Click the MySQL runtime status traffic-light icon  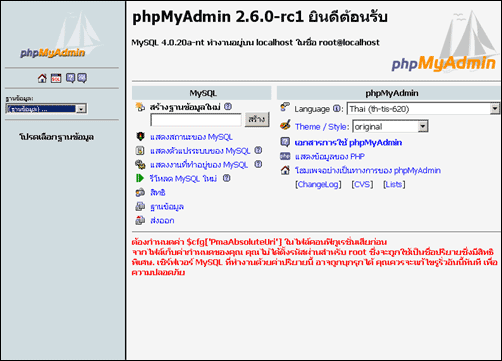click(140, 137)
